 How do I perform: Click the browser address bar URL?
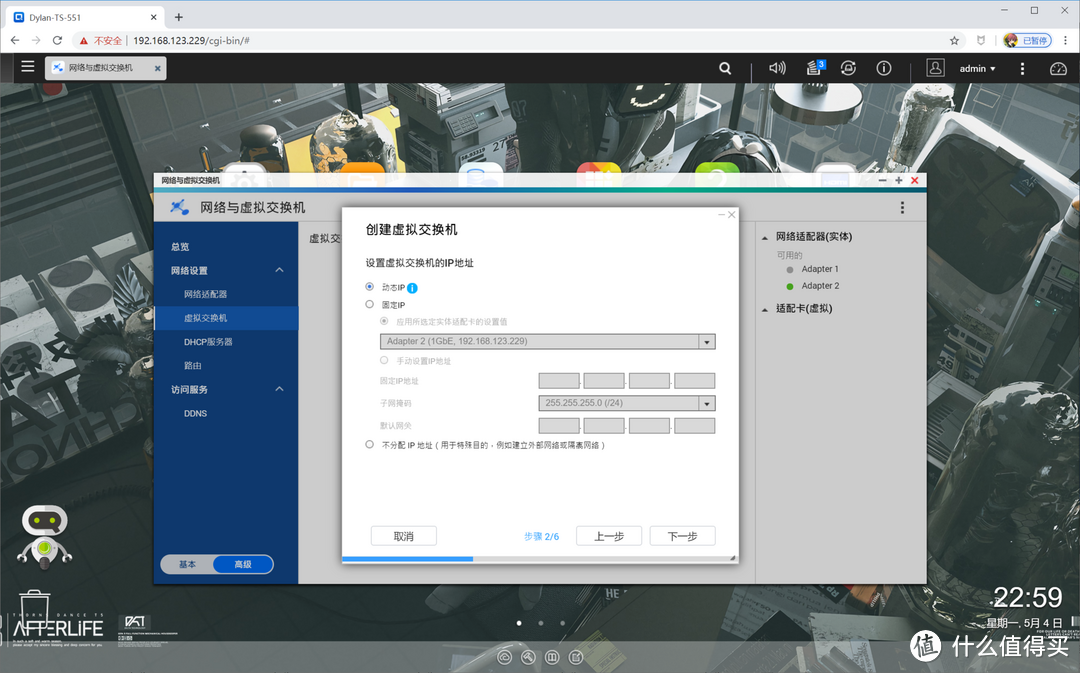191,41
